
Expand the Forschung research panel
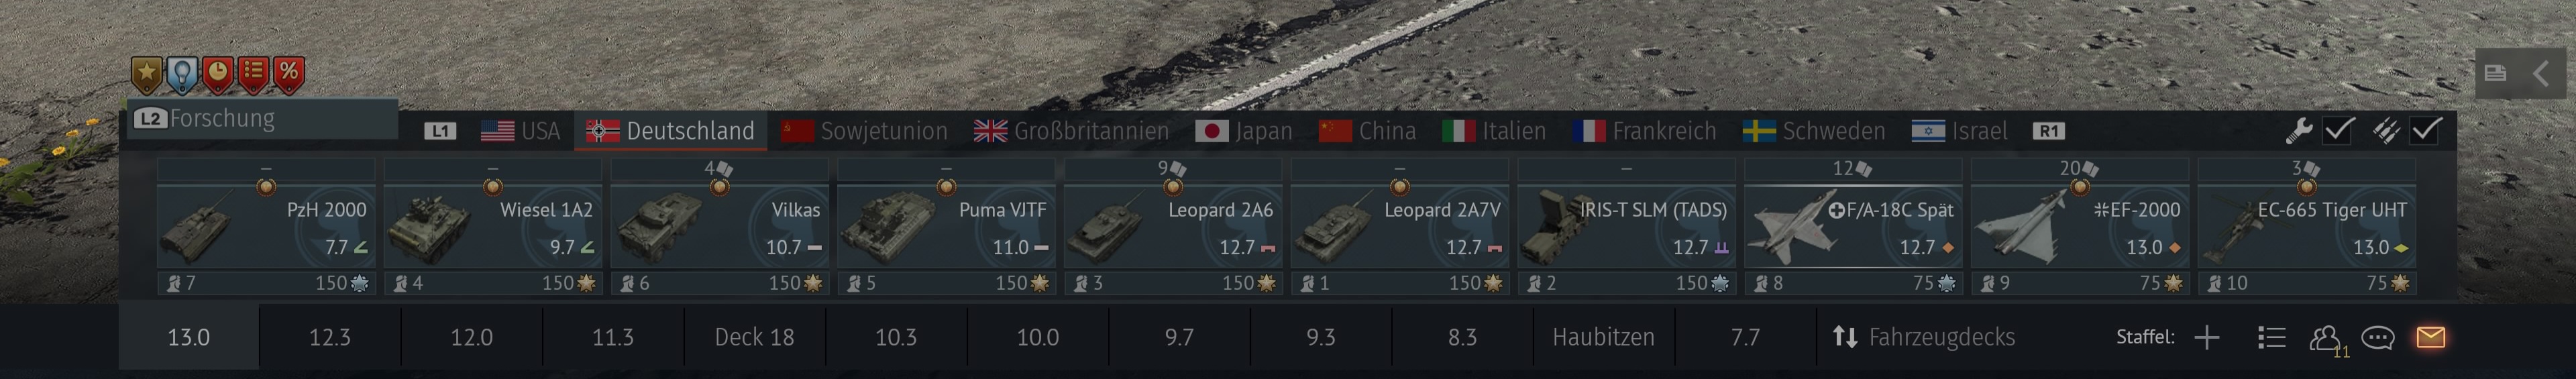(262, 118)
